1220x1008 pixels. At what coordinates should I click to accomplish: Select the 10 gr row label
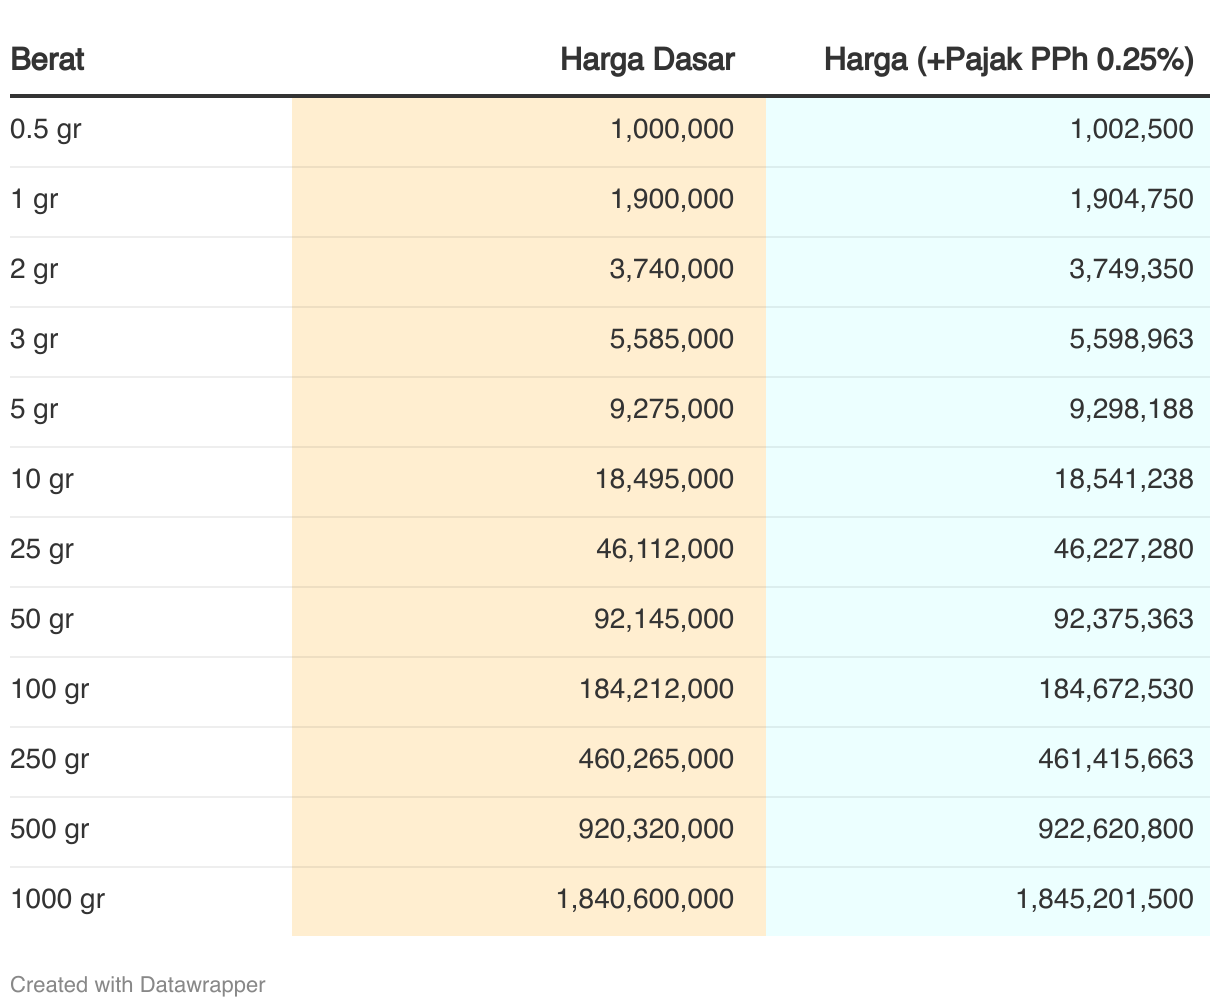click(42, 479)
